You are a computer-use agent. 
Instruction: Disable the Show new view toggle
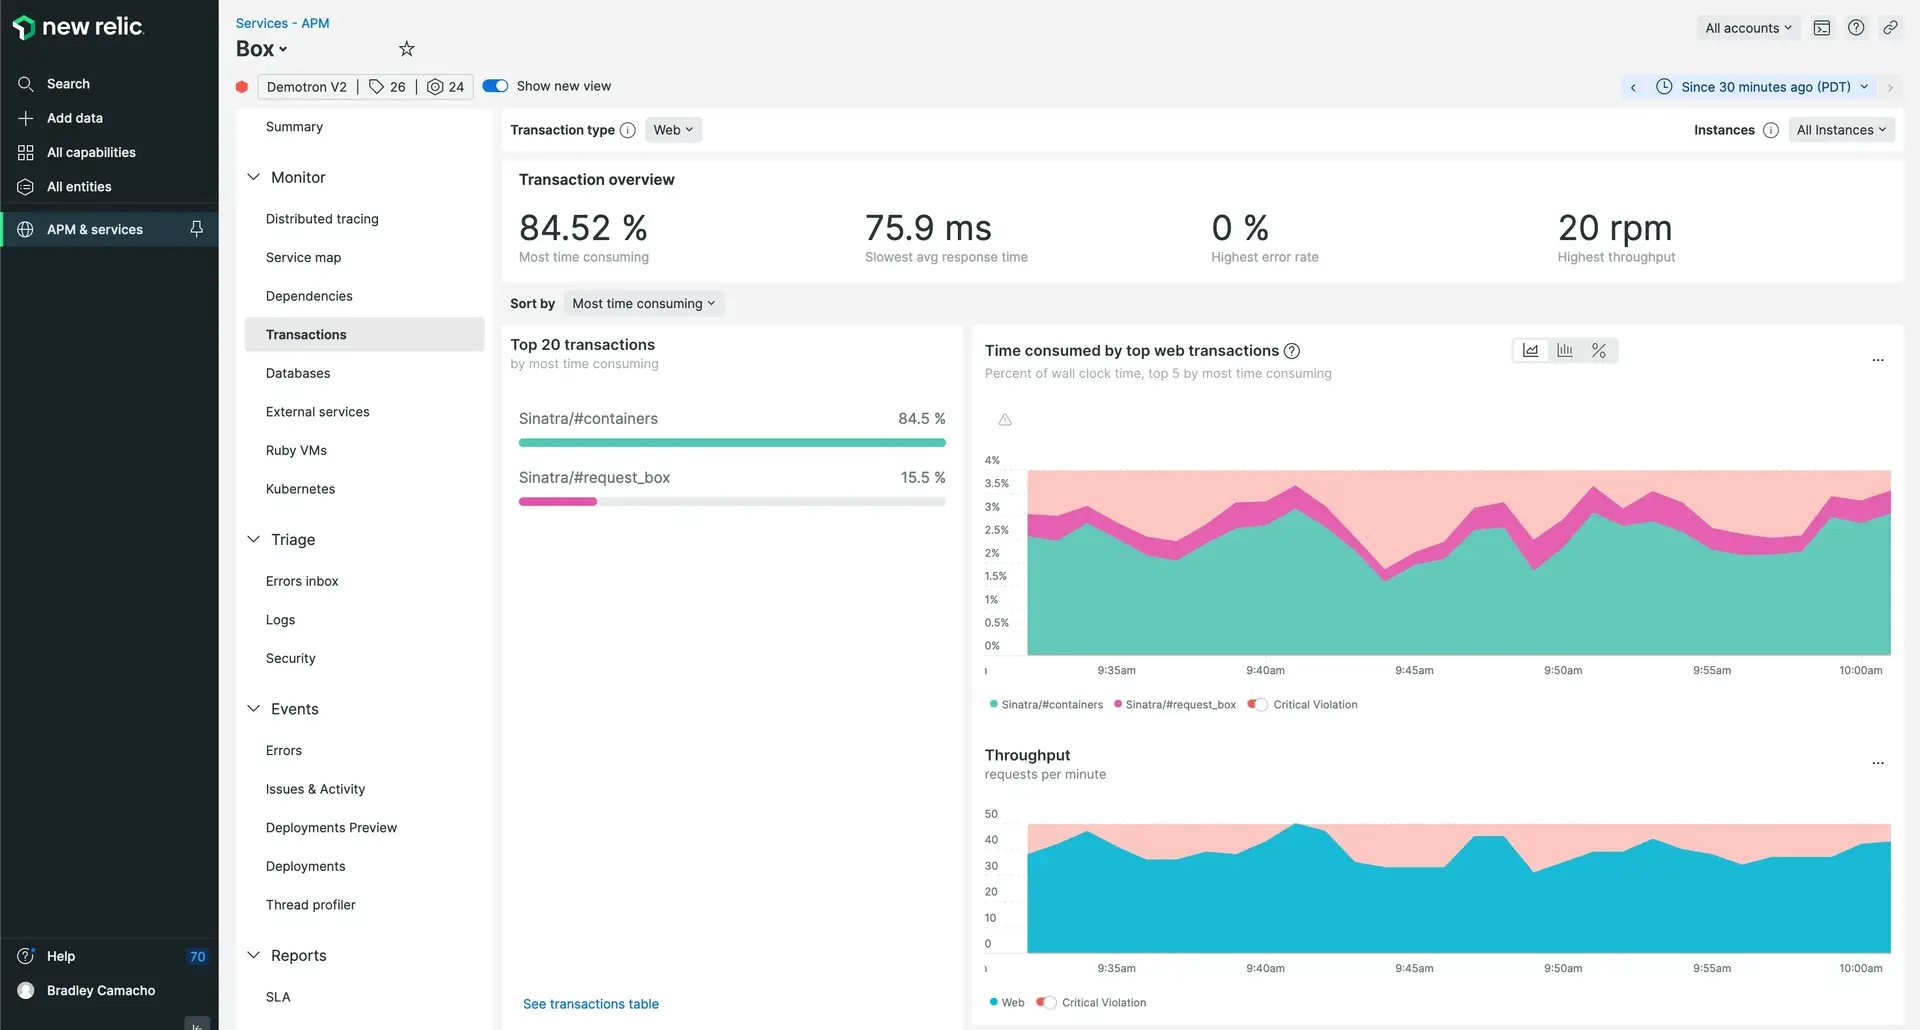495,86
